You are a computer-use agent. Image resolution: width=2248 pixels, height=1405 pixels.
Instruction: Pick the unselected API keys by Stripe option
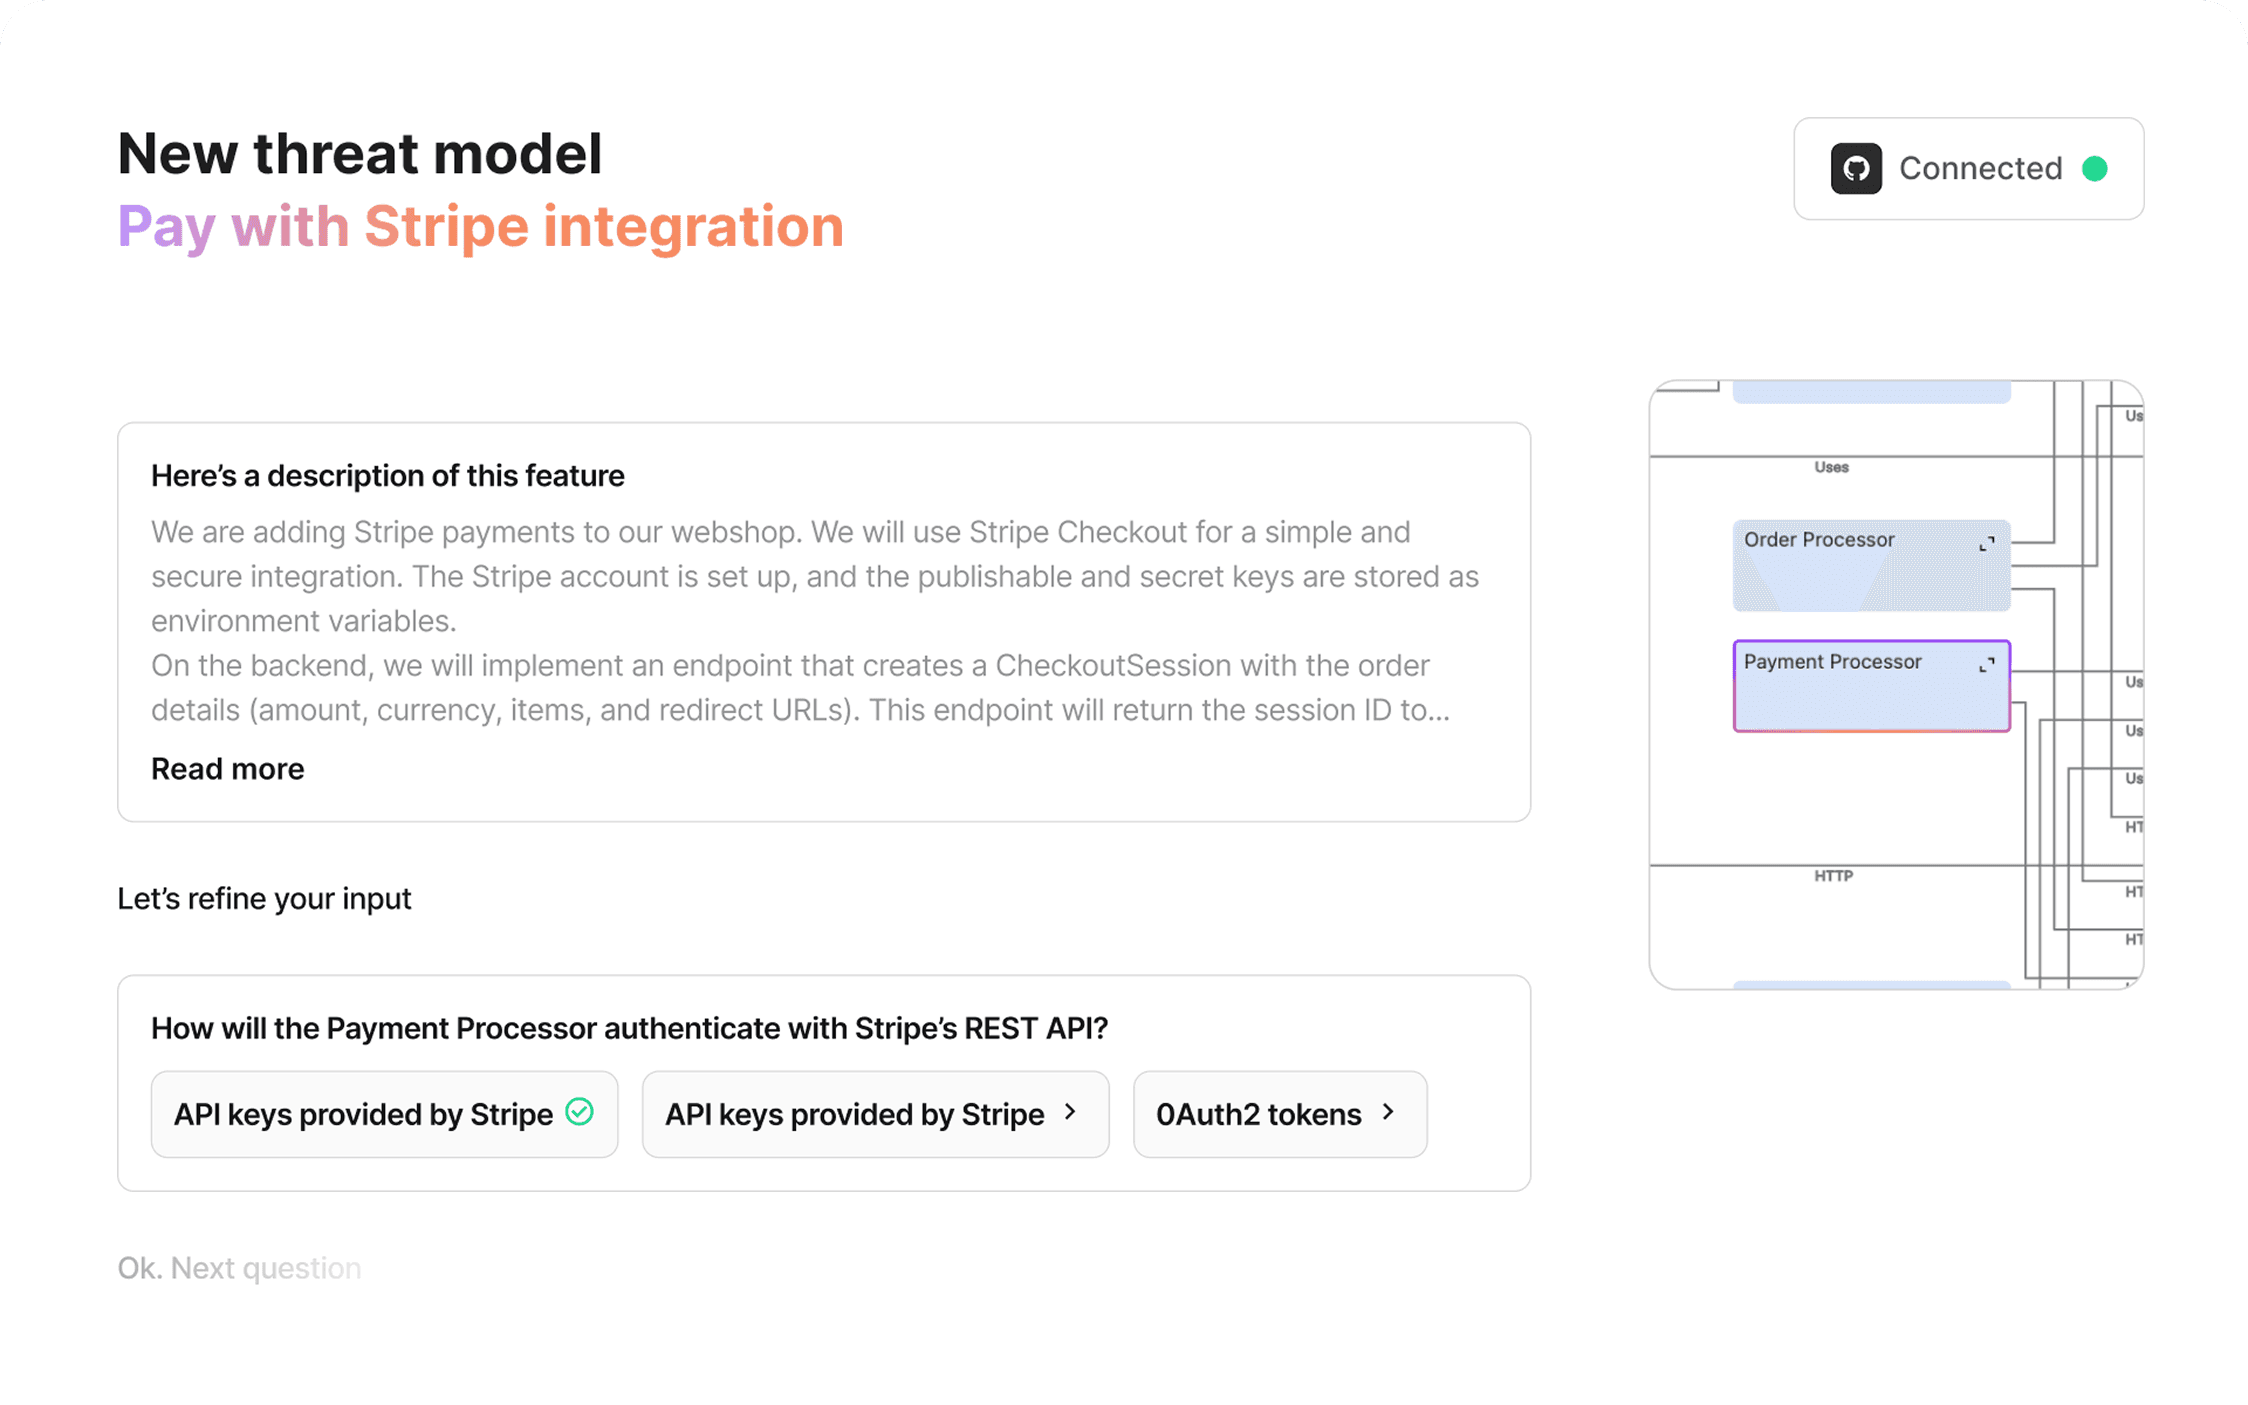pos(854,1114)
